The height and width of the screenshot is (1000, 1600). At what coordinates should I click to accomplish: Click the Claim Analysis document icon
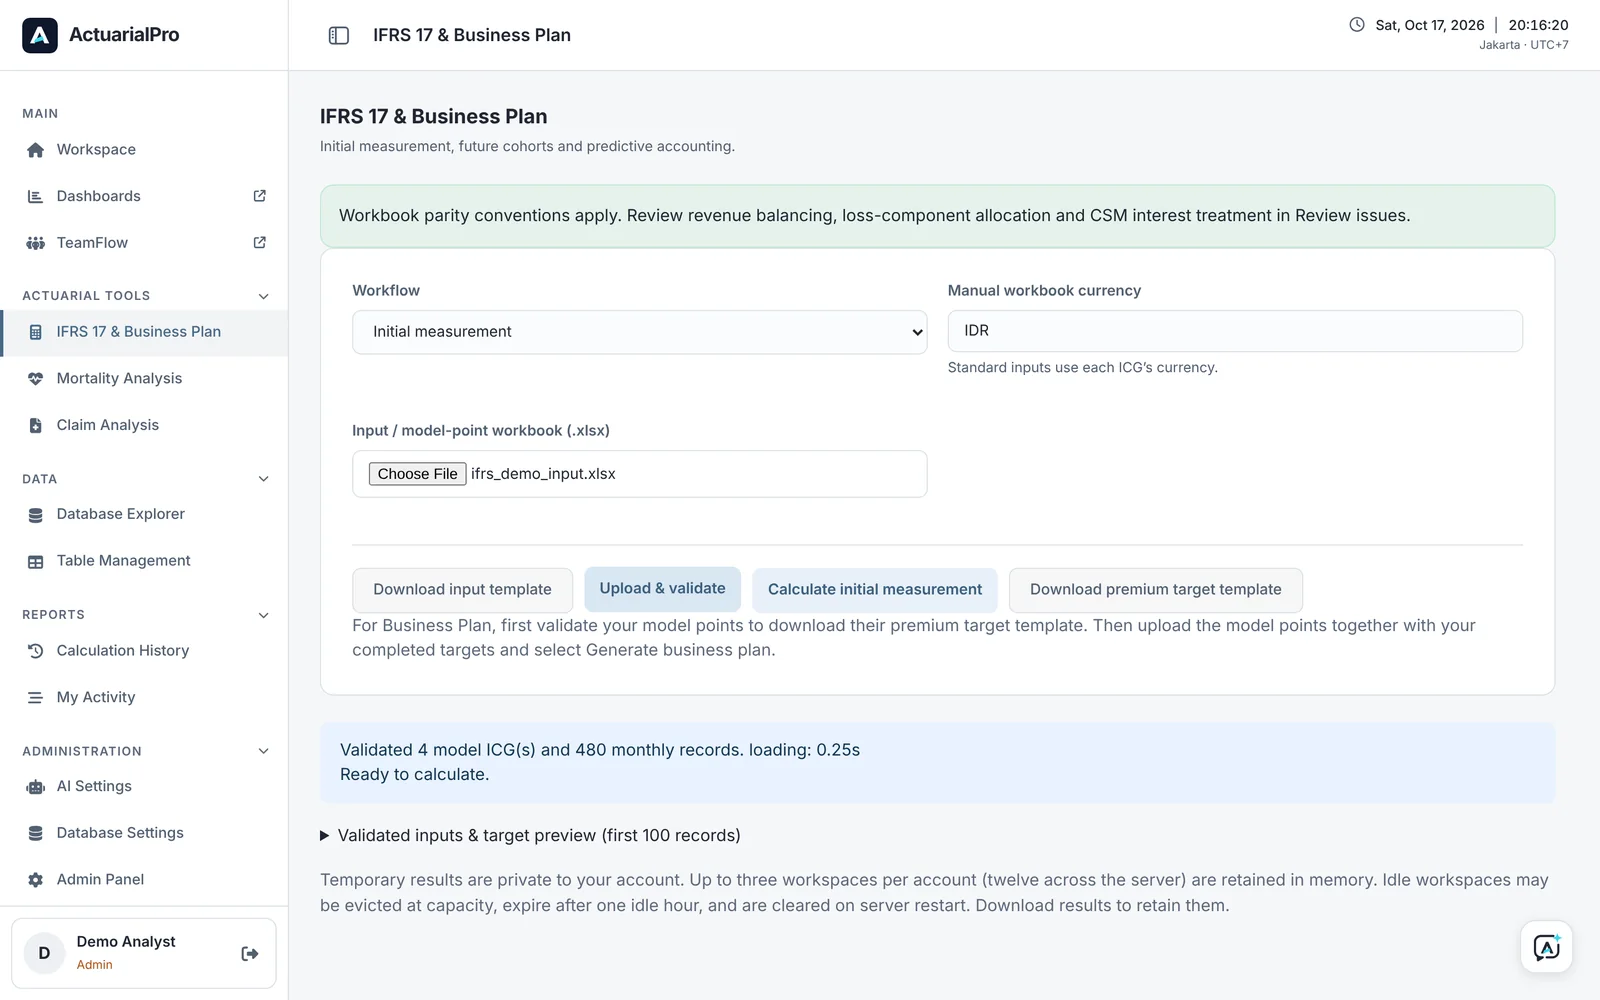pyautogui.click(x=36, y=425)
